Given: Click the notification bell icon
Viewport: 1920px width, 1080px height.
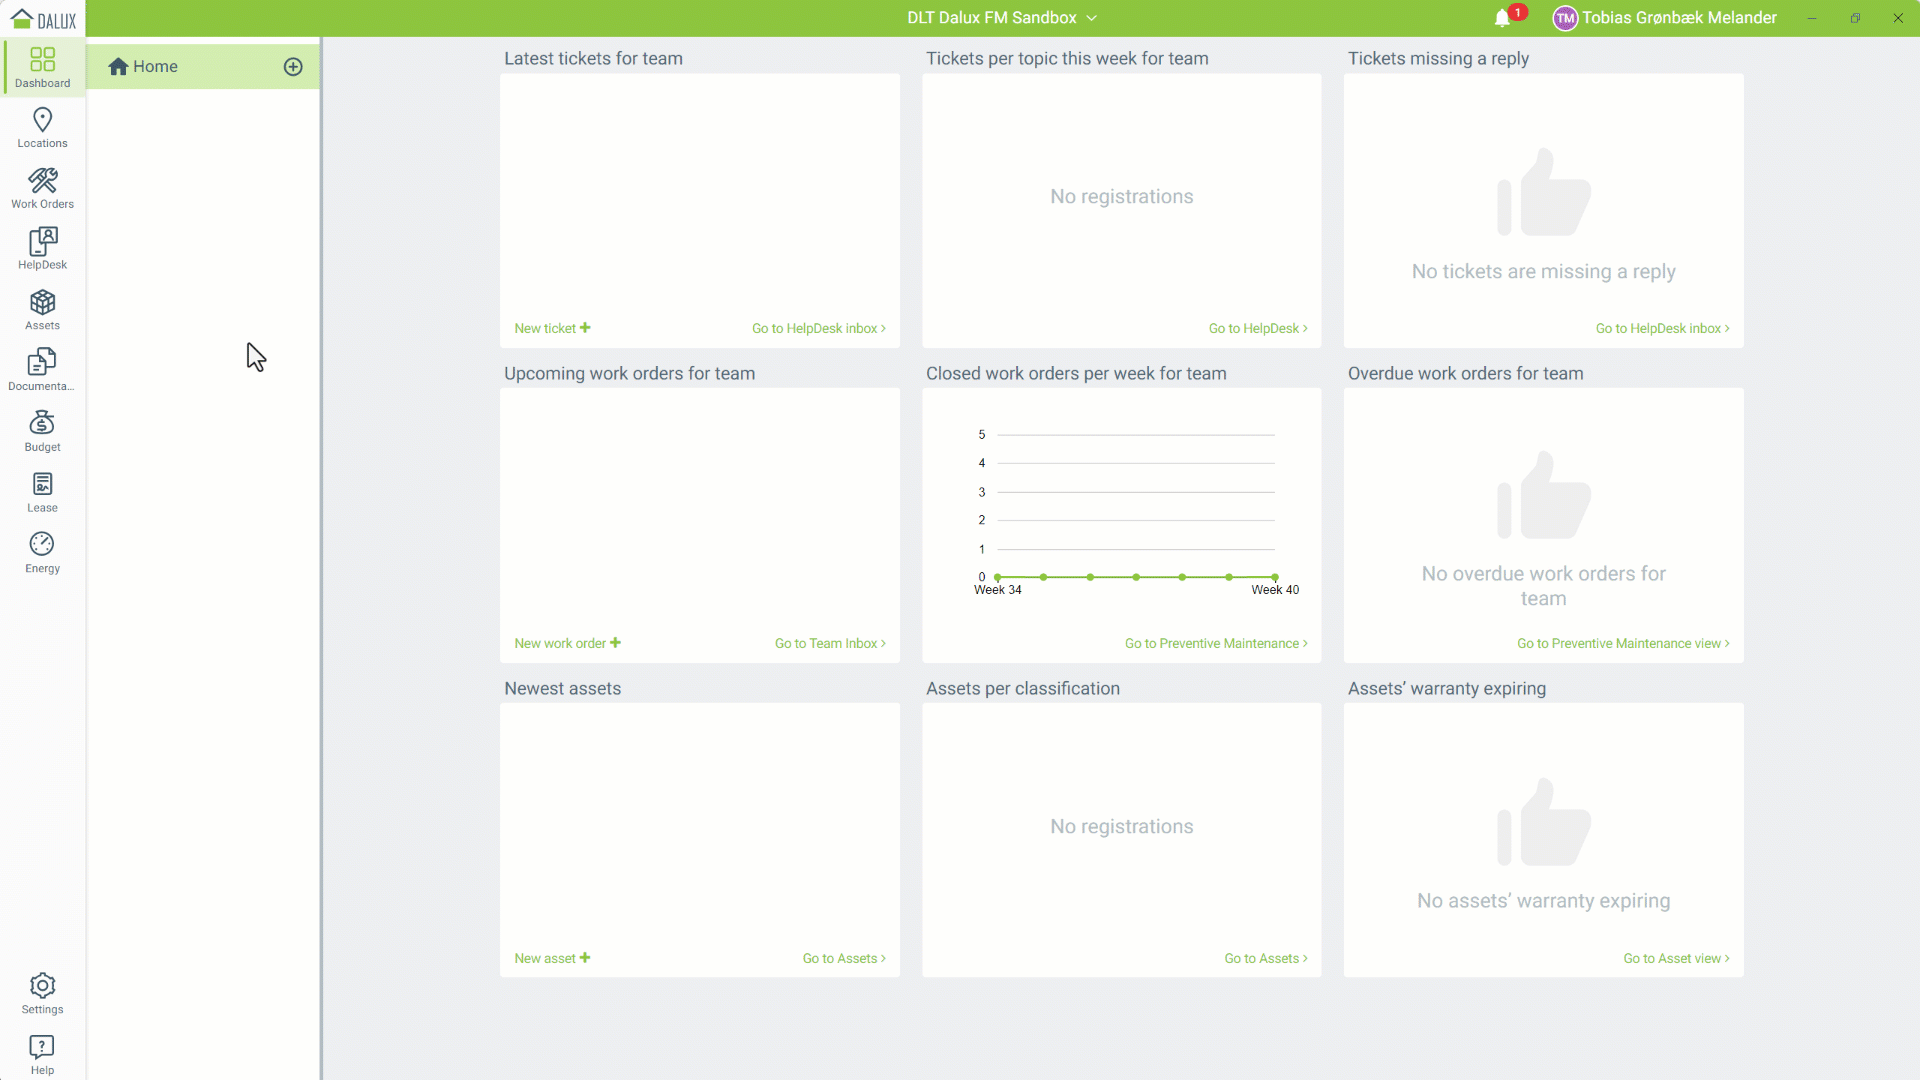Looking at the screenshot, I should point(1502,18).
